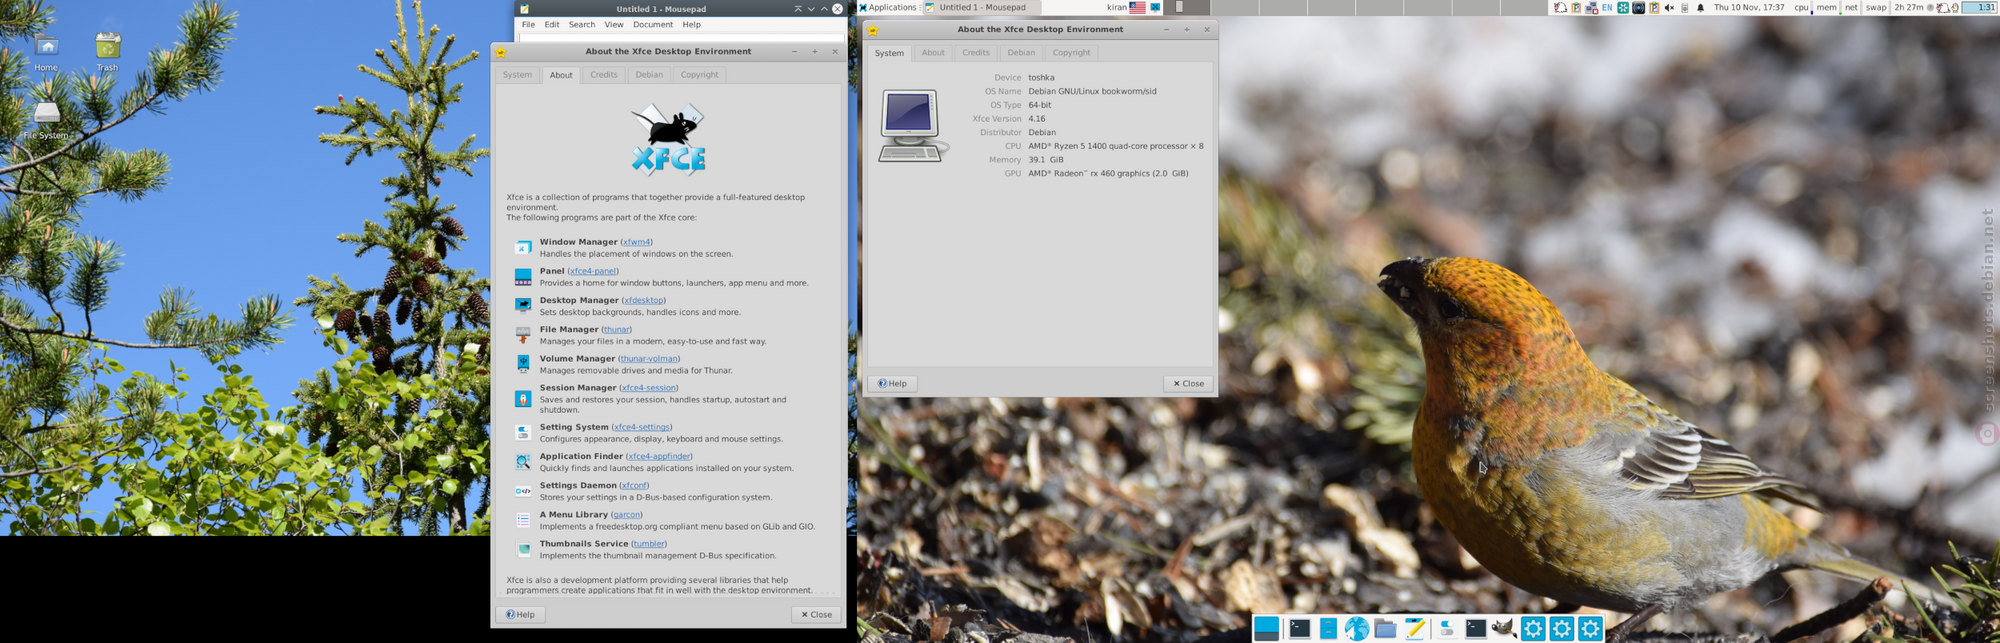Click the Help button in the right System dialog

click(x=893, y=383)
